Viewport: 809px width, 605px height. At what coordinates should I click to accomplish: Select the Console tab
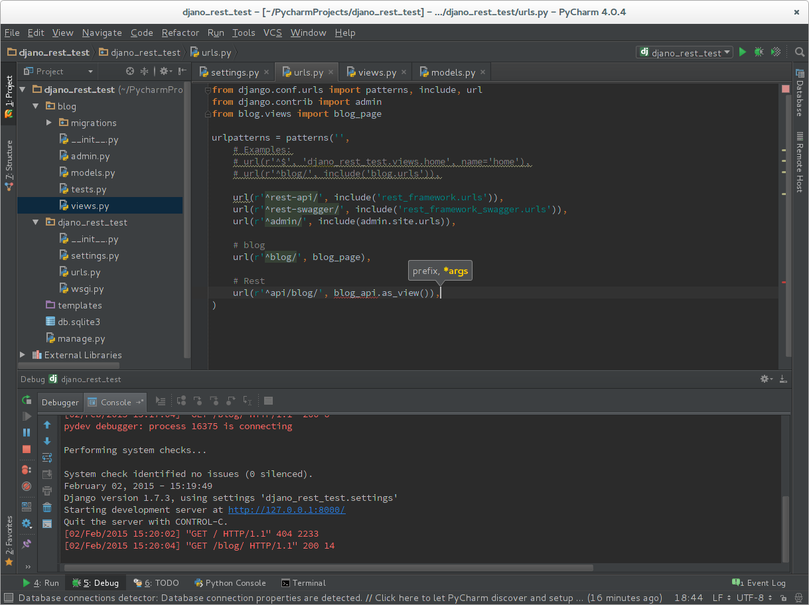click(x=116, y=402)
